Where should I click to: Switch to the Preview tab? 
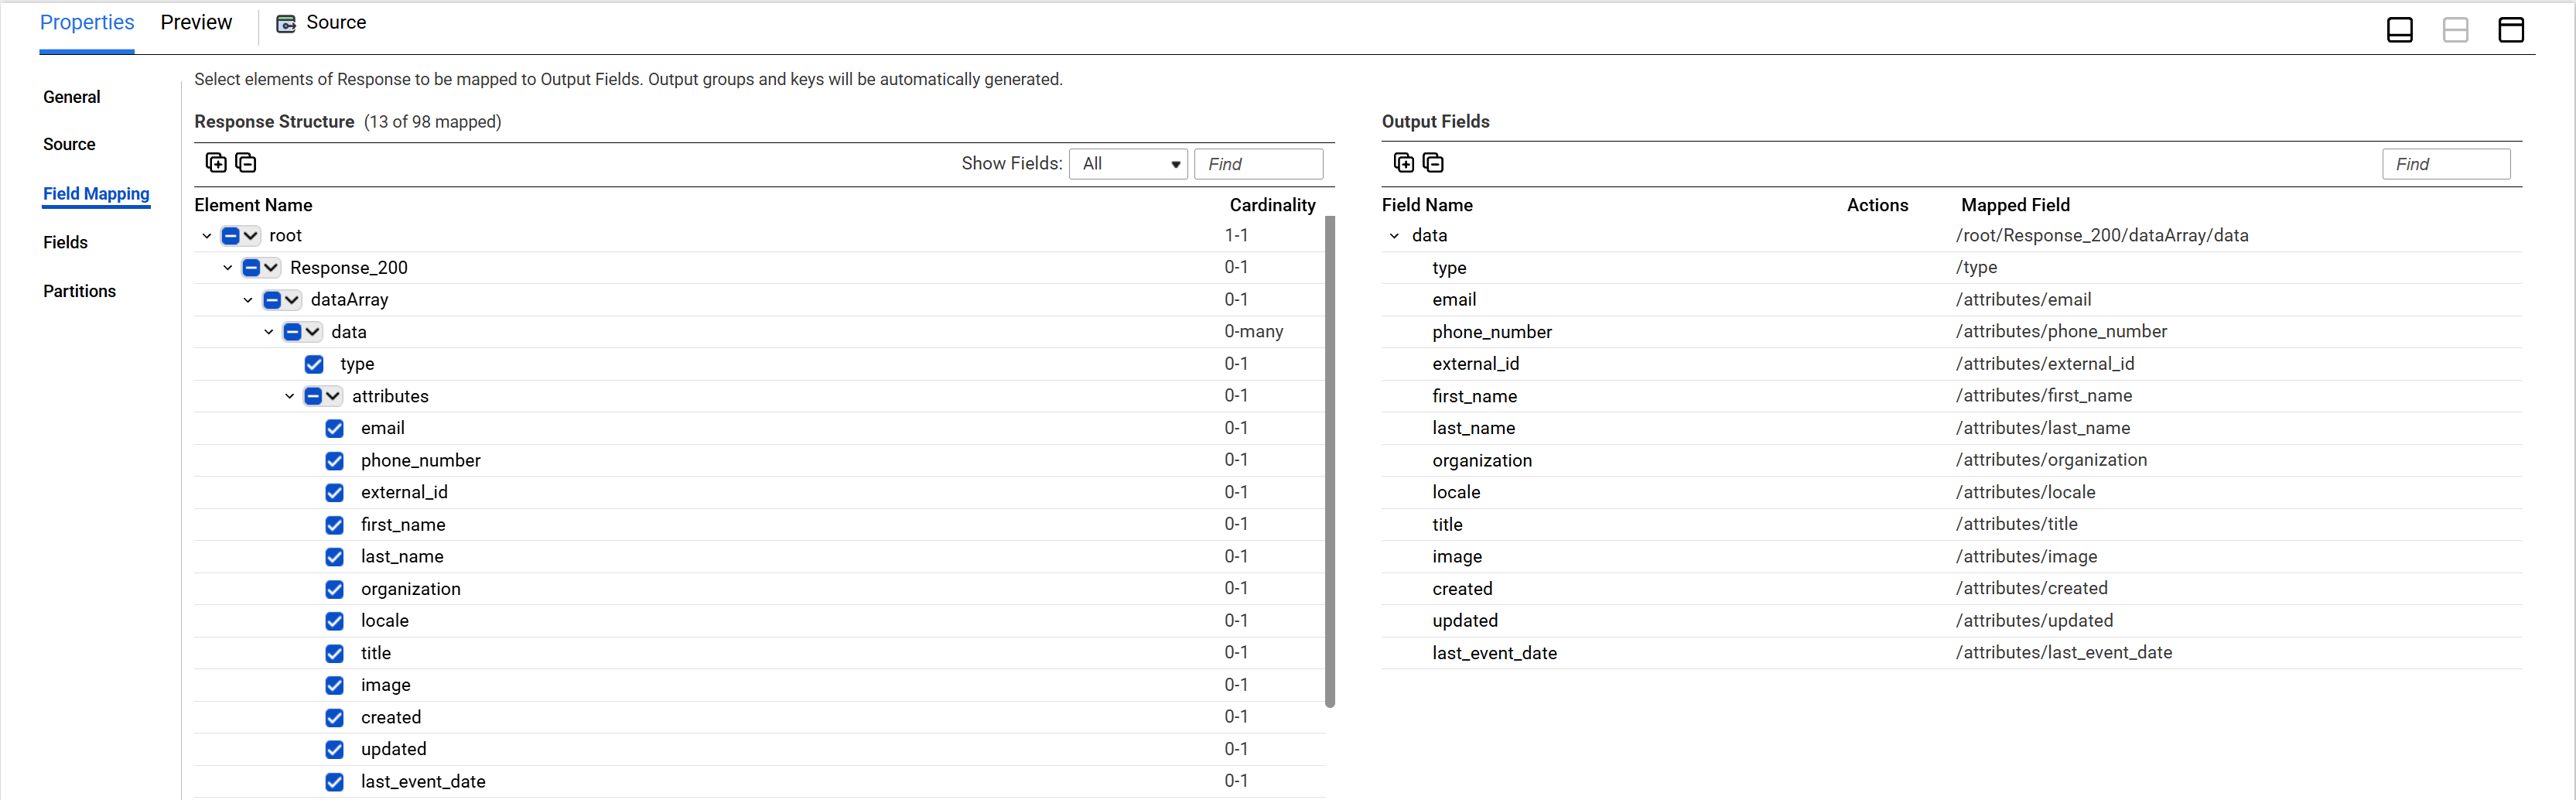click(196, 23)
